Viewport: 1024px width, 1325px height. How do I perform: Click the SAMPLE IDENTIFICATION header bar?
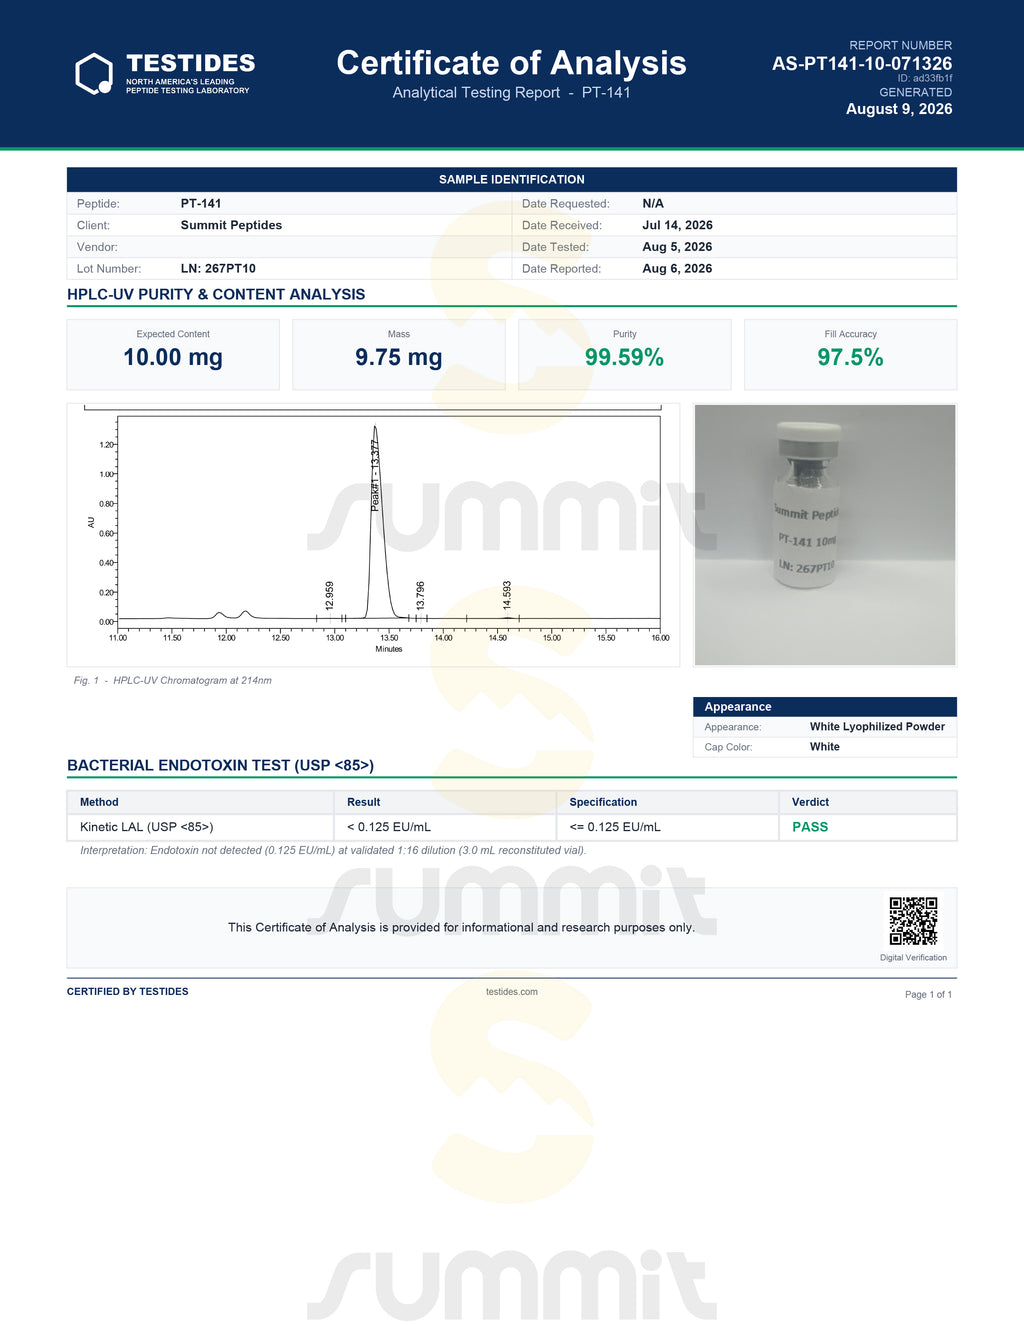[512, 179]
